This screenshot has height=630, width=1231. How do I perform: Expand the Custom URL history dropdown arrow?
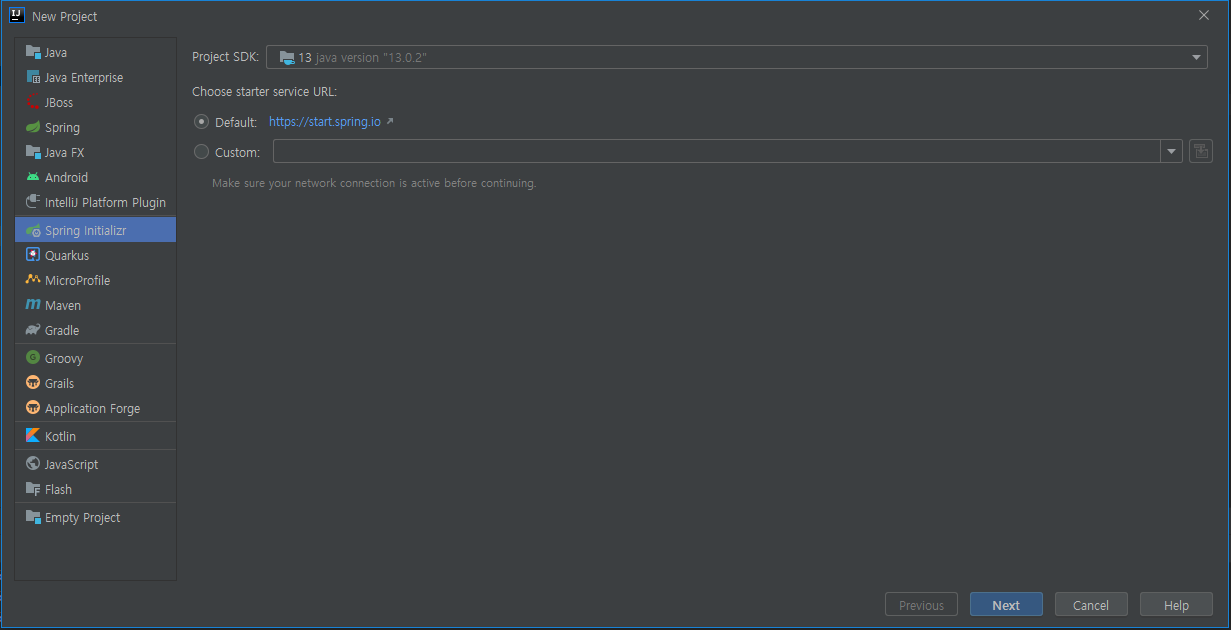tap(1171, 152)
